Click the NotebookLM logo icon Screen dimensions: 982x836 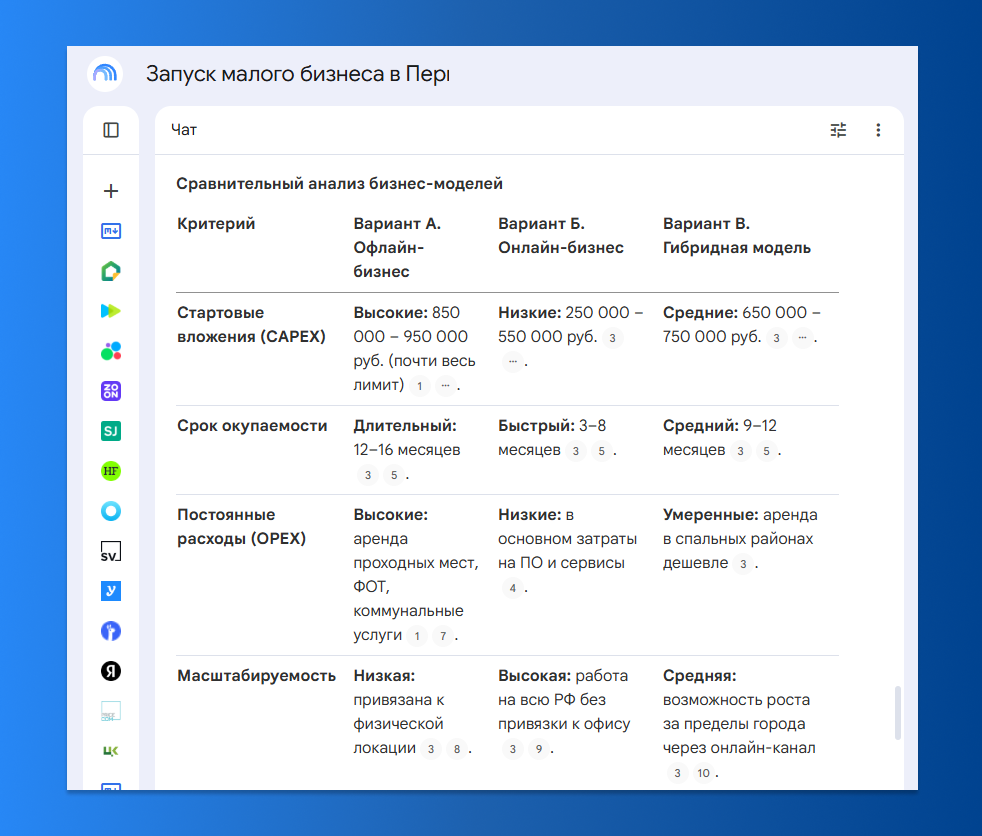coord(105,74)
